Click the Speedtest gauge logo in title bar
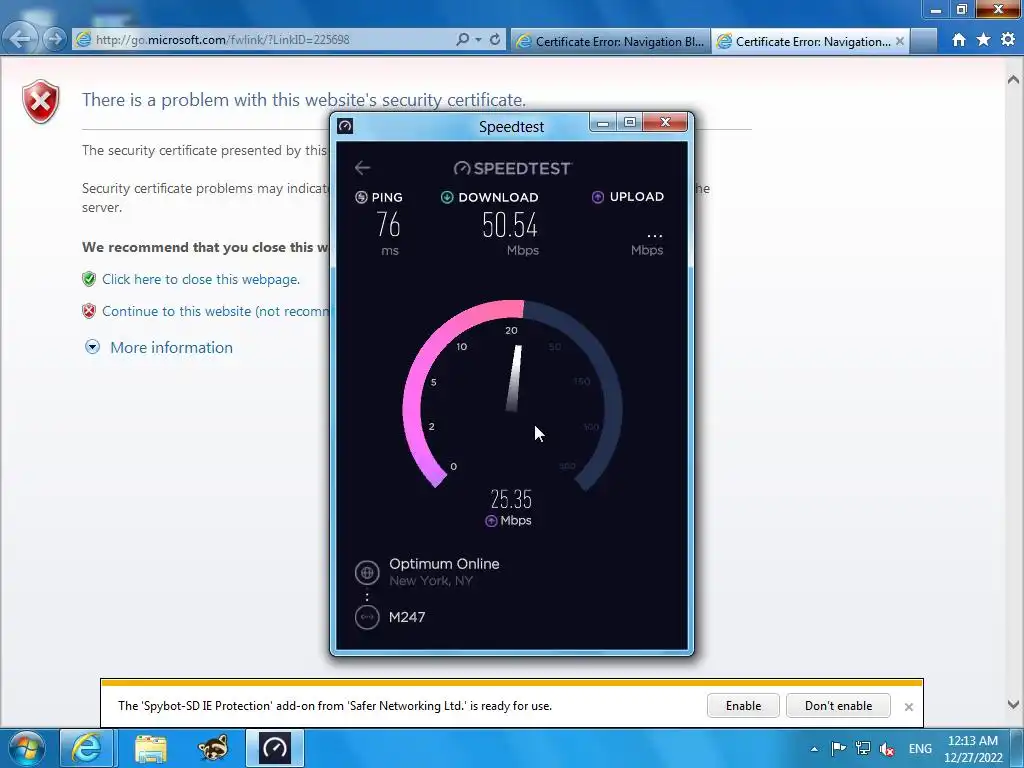This screenshot has height=768, width=1024. (x=345, y=126)
